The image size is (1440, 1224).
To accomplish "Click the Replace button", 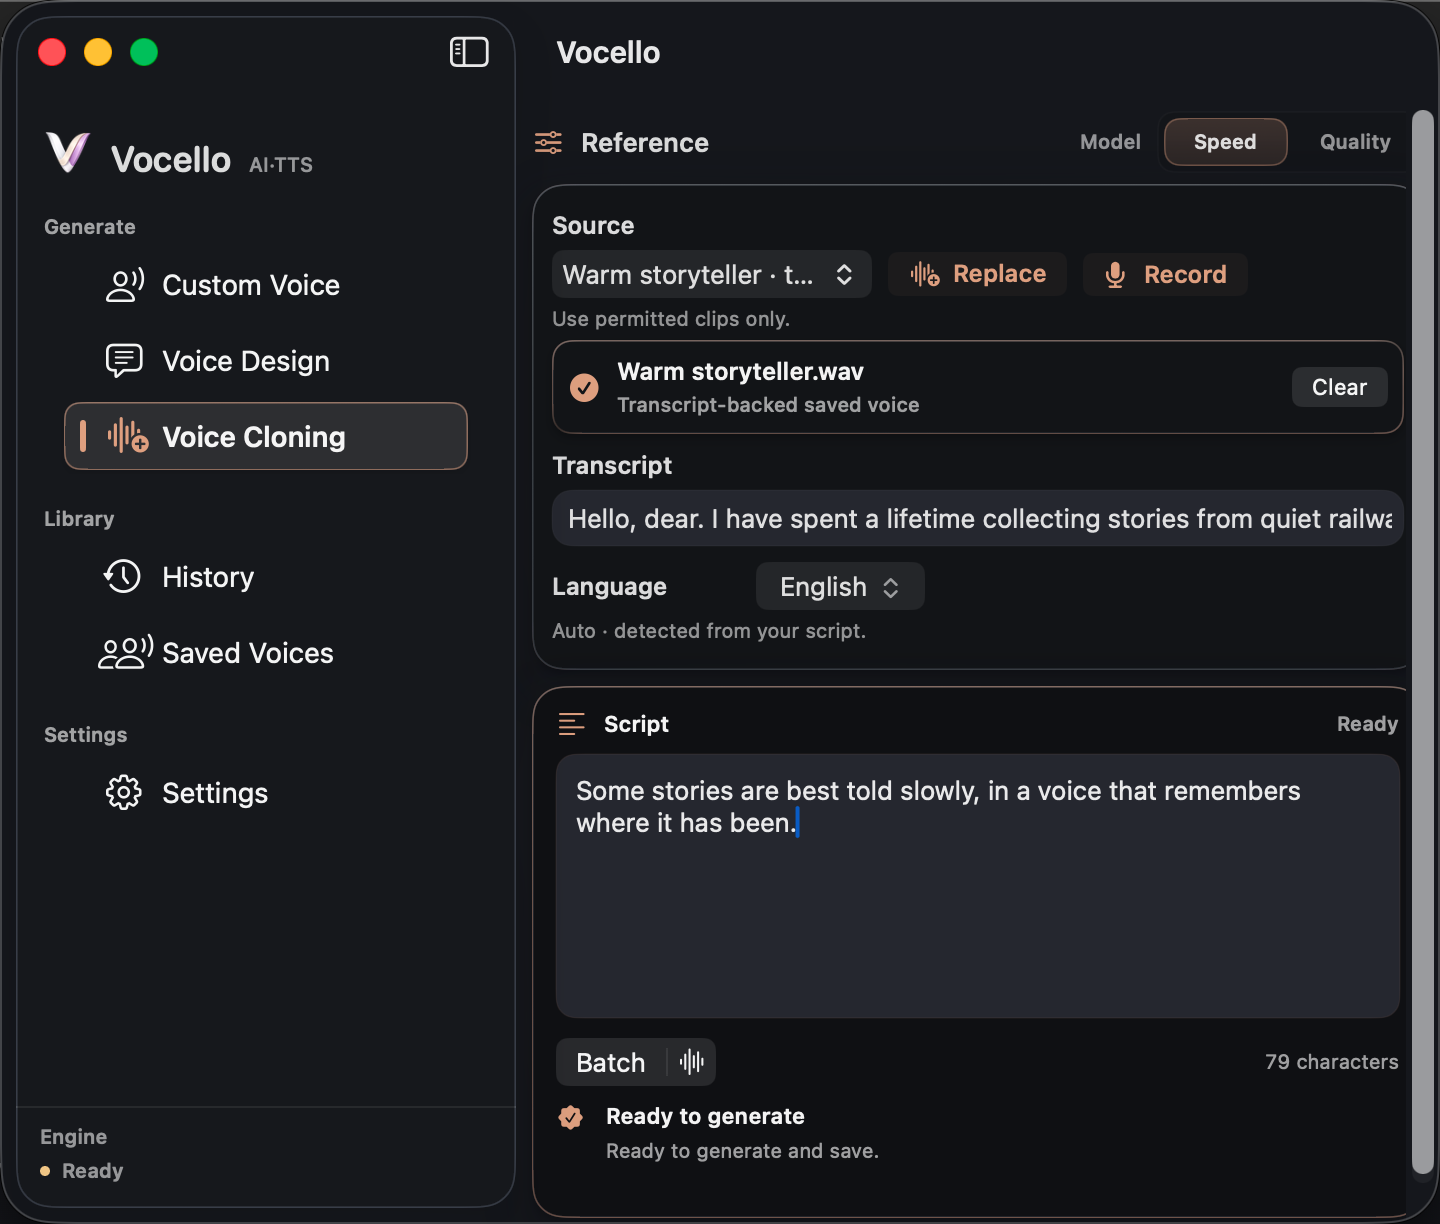I will 977,274.
